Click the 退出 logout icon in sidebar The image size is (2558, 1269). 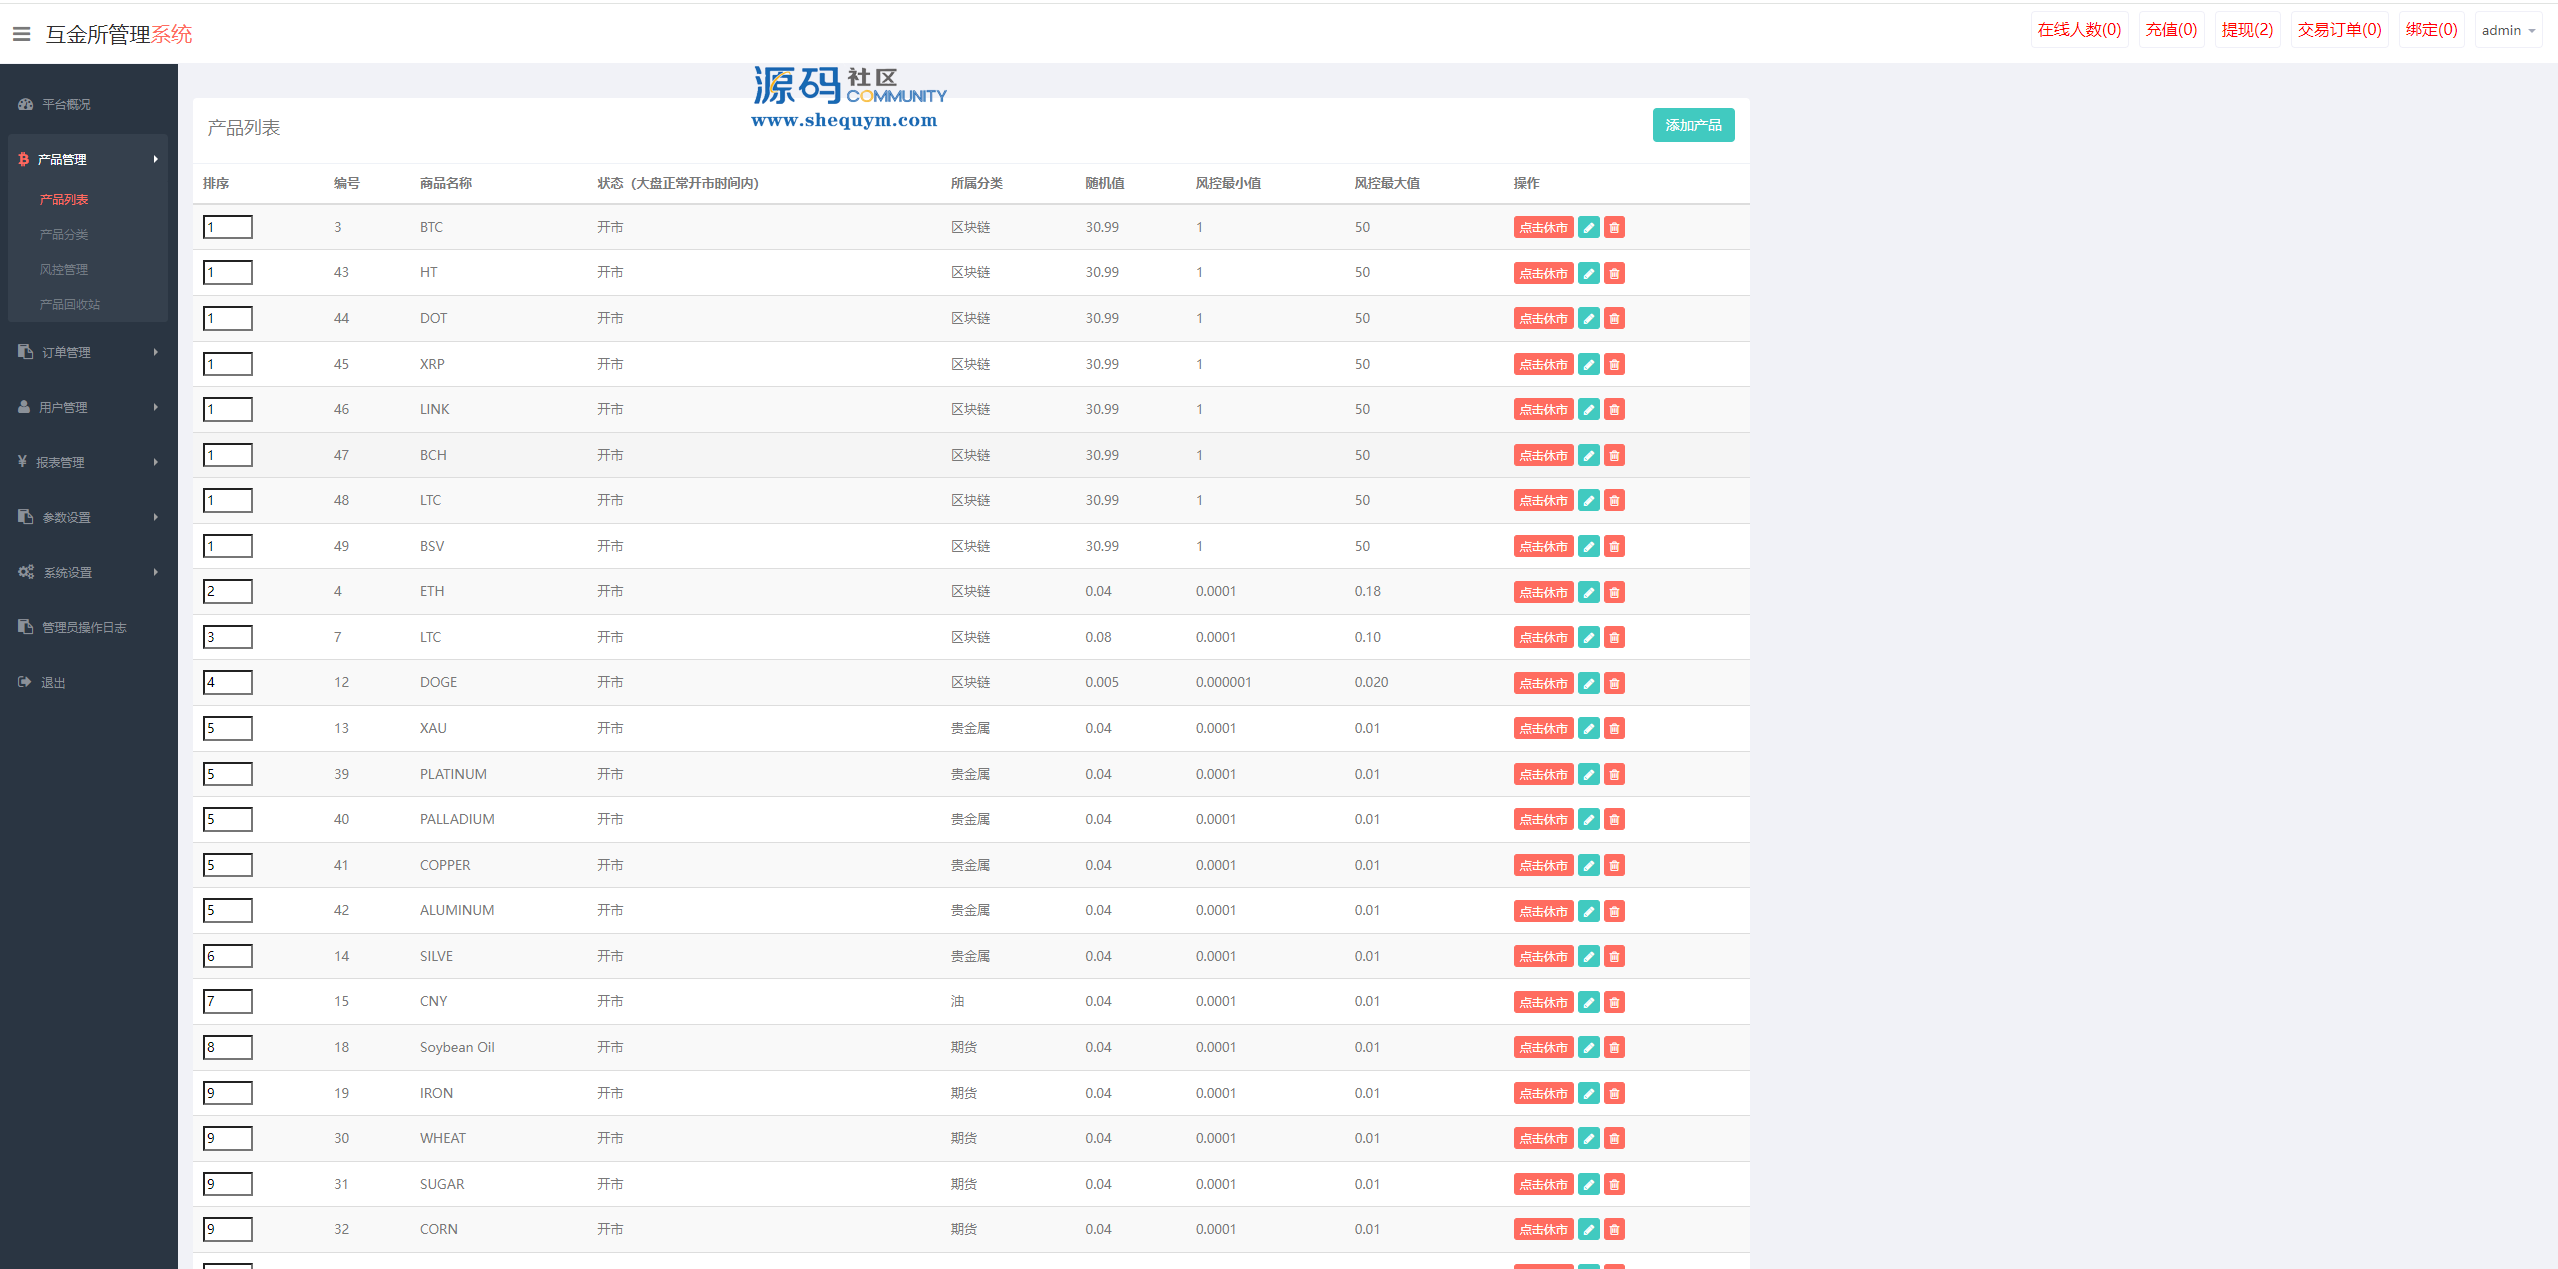[25, 682]
